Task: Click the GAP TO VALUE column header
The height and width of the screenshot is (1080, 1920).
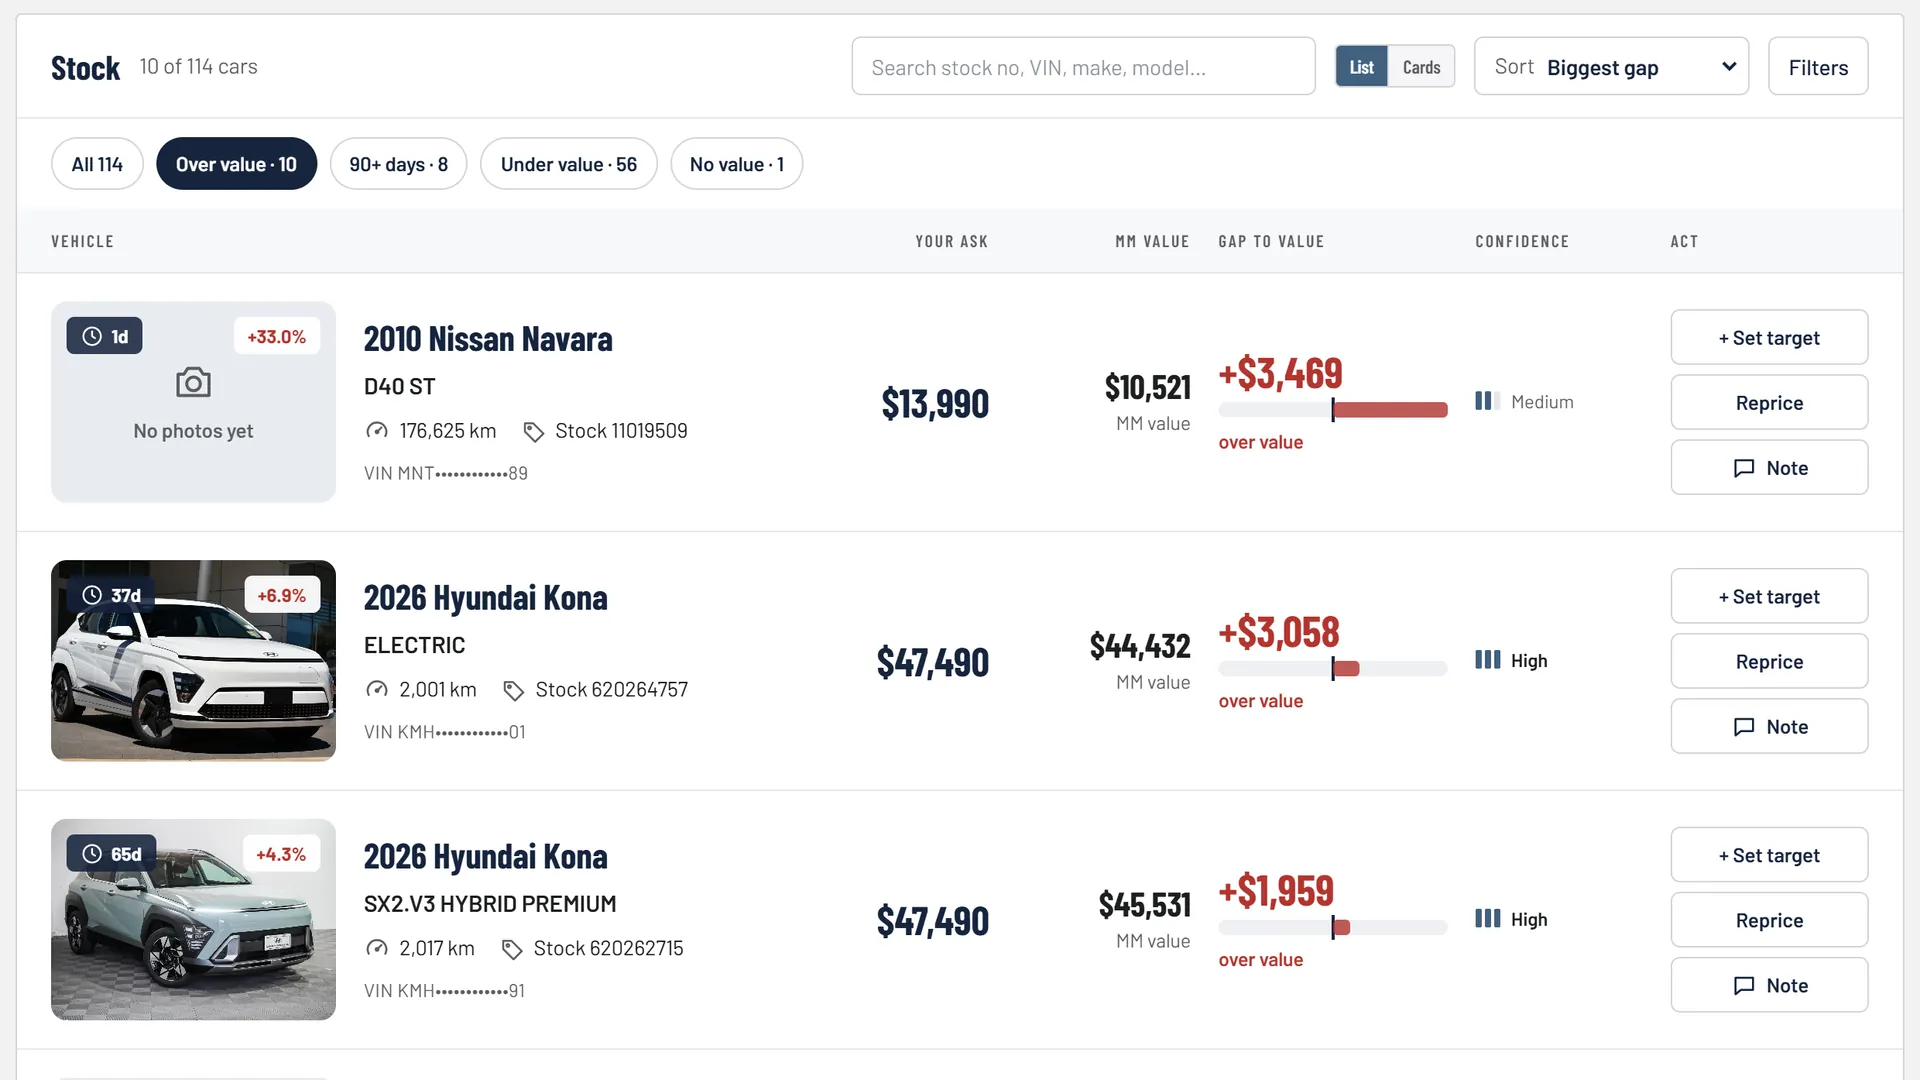Action: (1271, 242)
